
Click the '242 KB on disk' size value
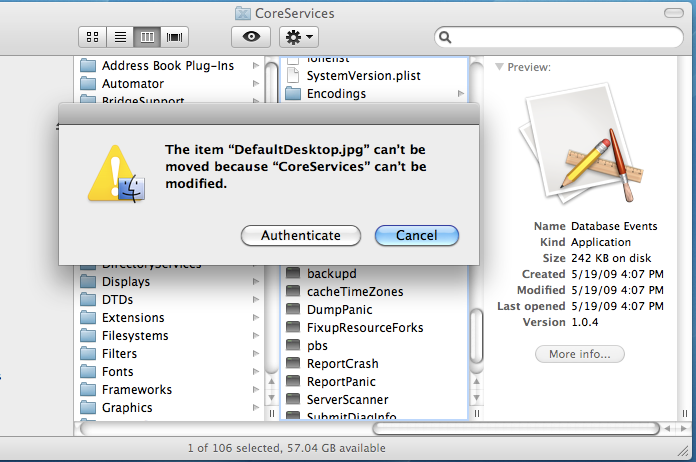coord(611,258)
